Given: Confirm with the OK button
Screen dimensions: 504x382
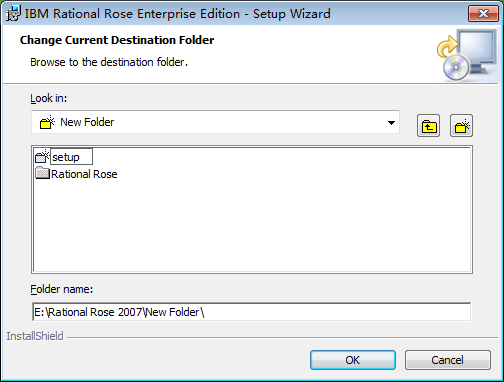Looking at the screenshot, I should 353,360.
